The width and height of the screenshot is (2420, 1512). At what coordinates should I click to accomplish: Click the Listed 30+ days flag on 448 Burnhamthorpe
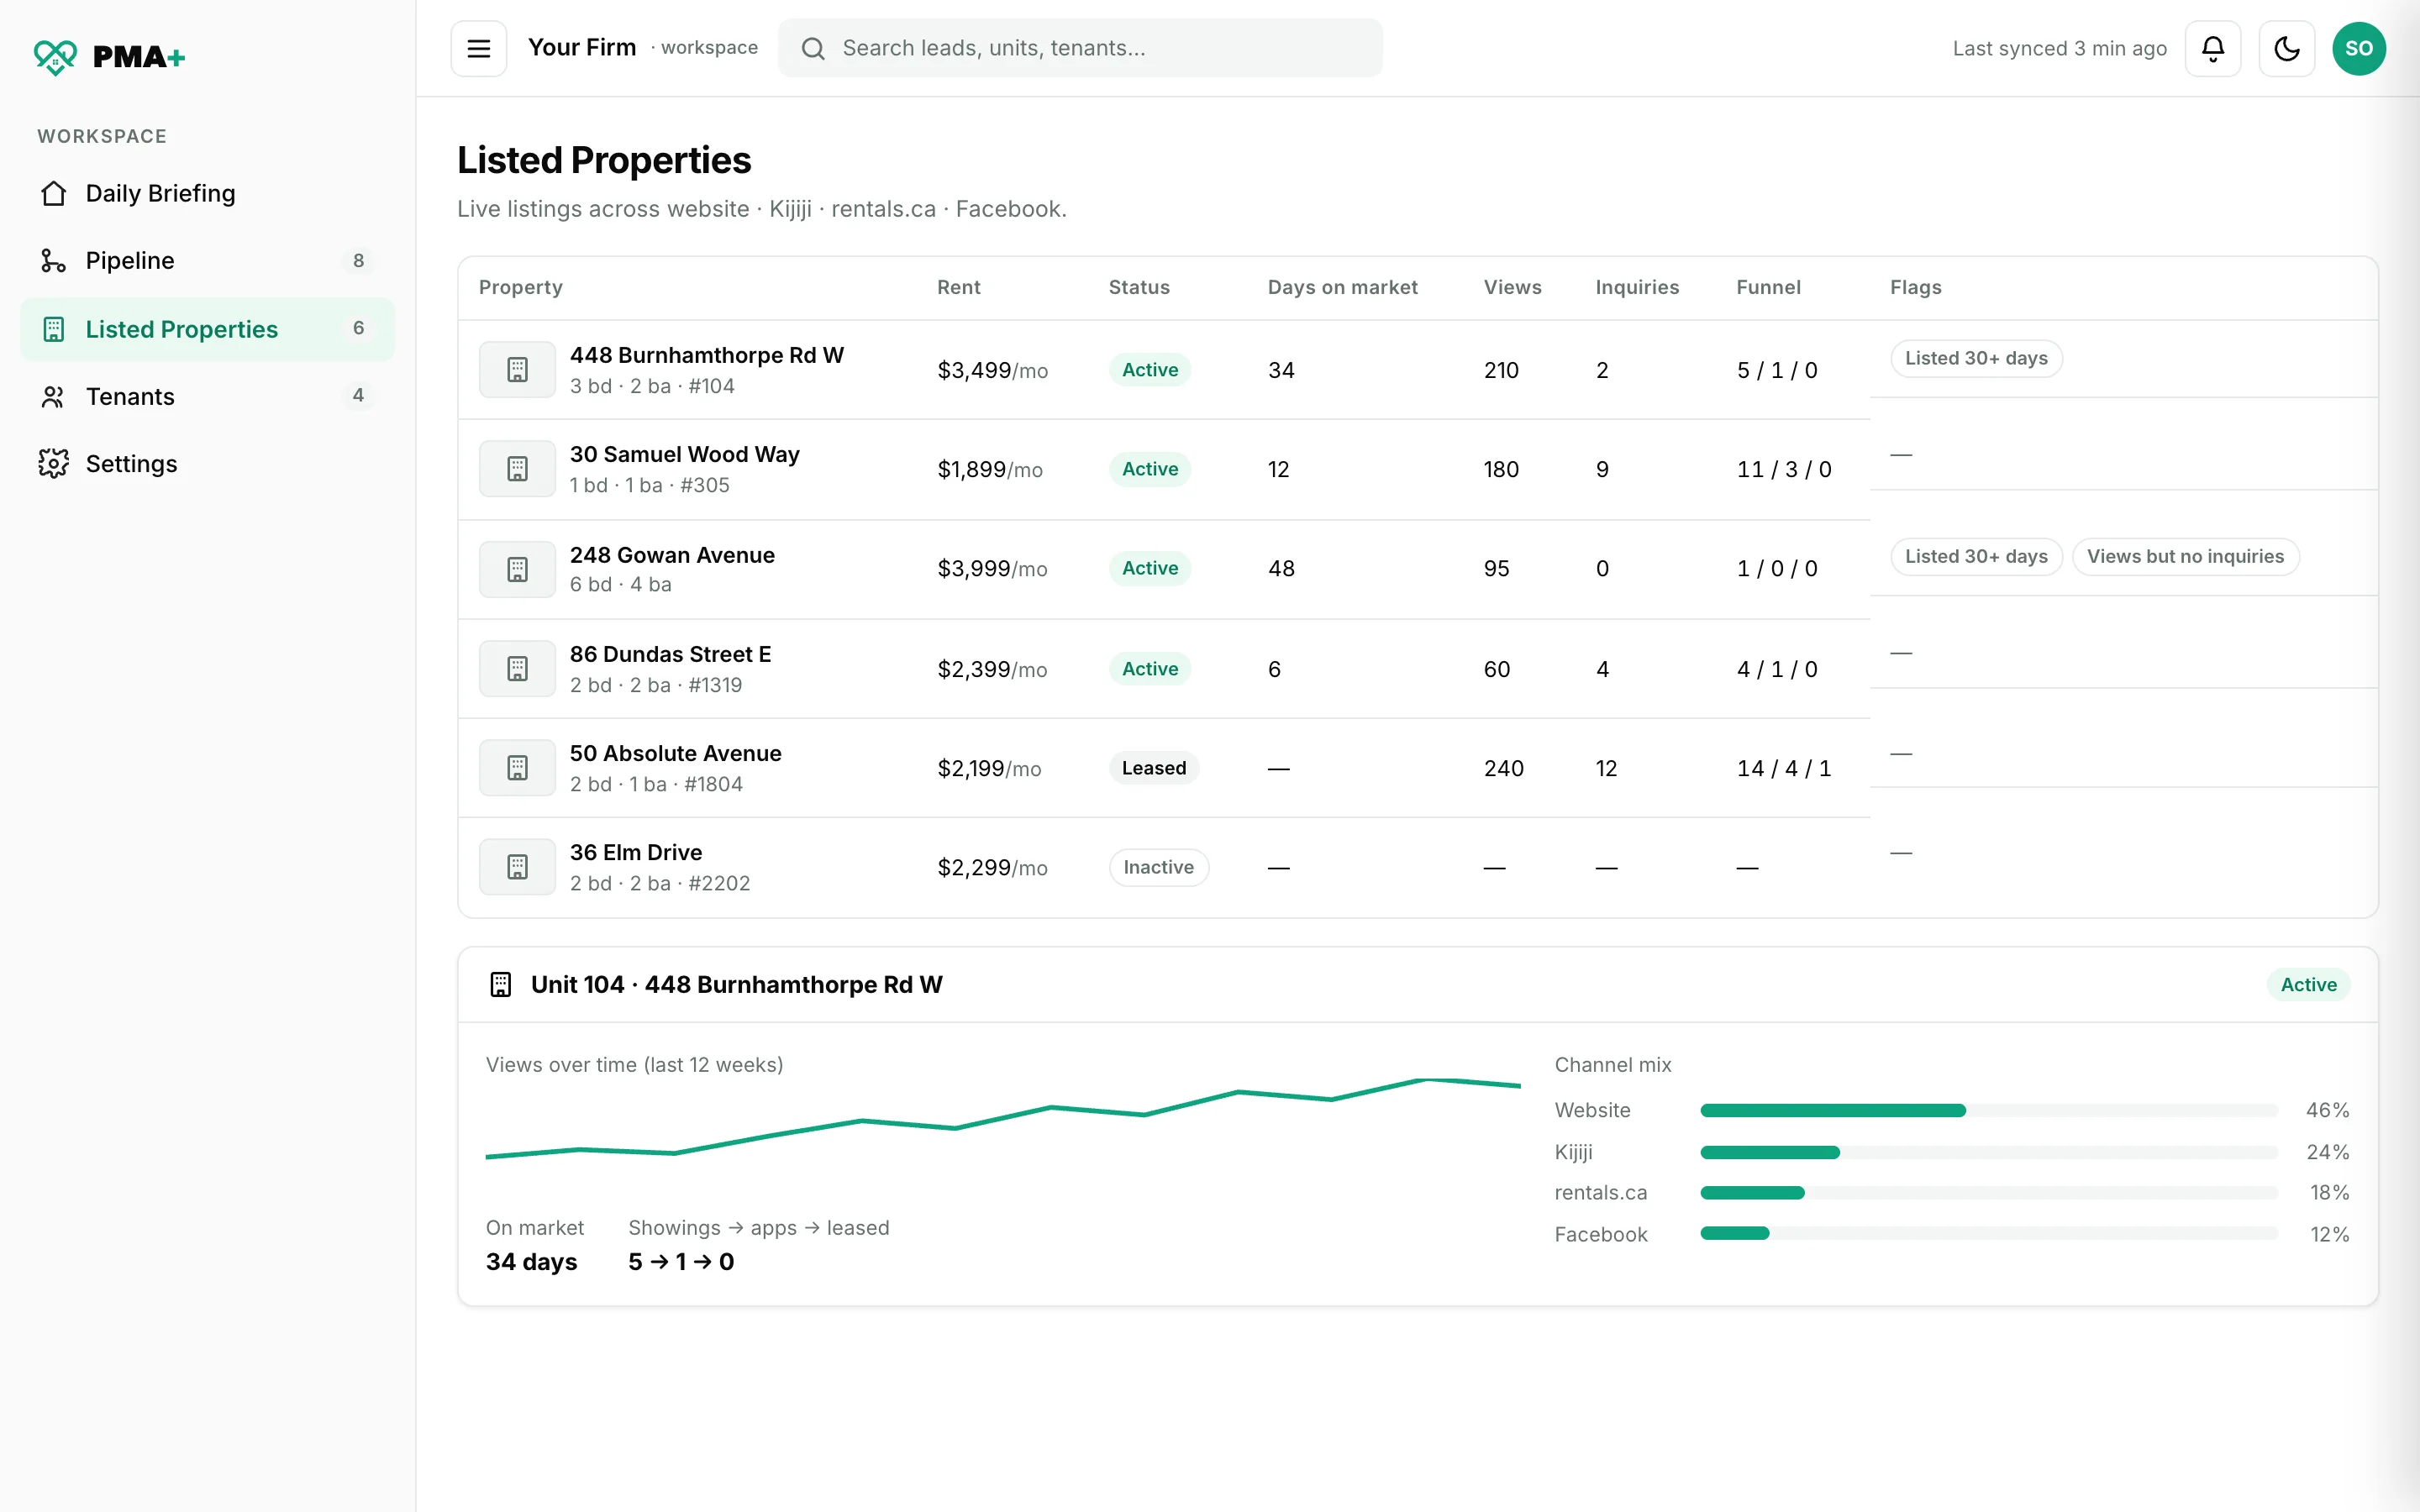pyautogui.click(x=1976, y=358)
